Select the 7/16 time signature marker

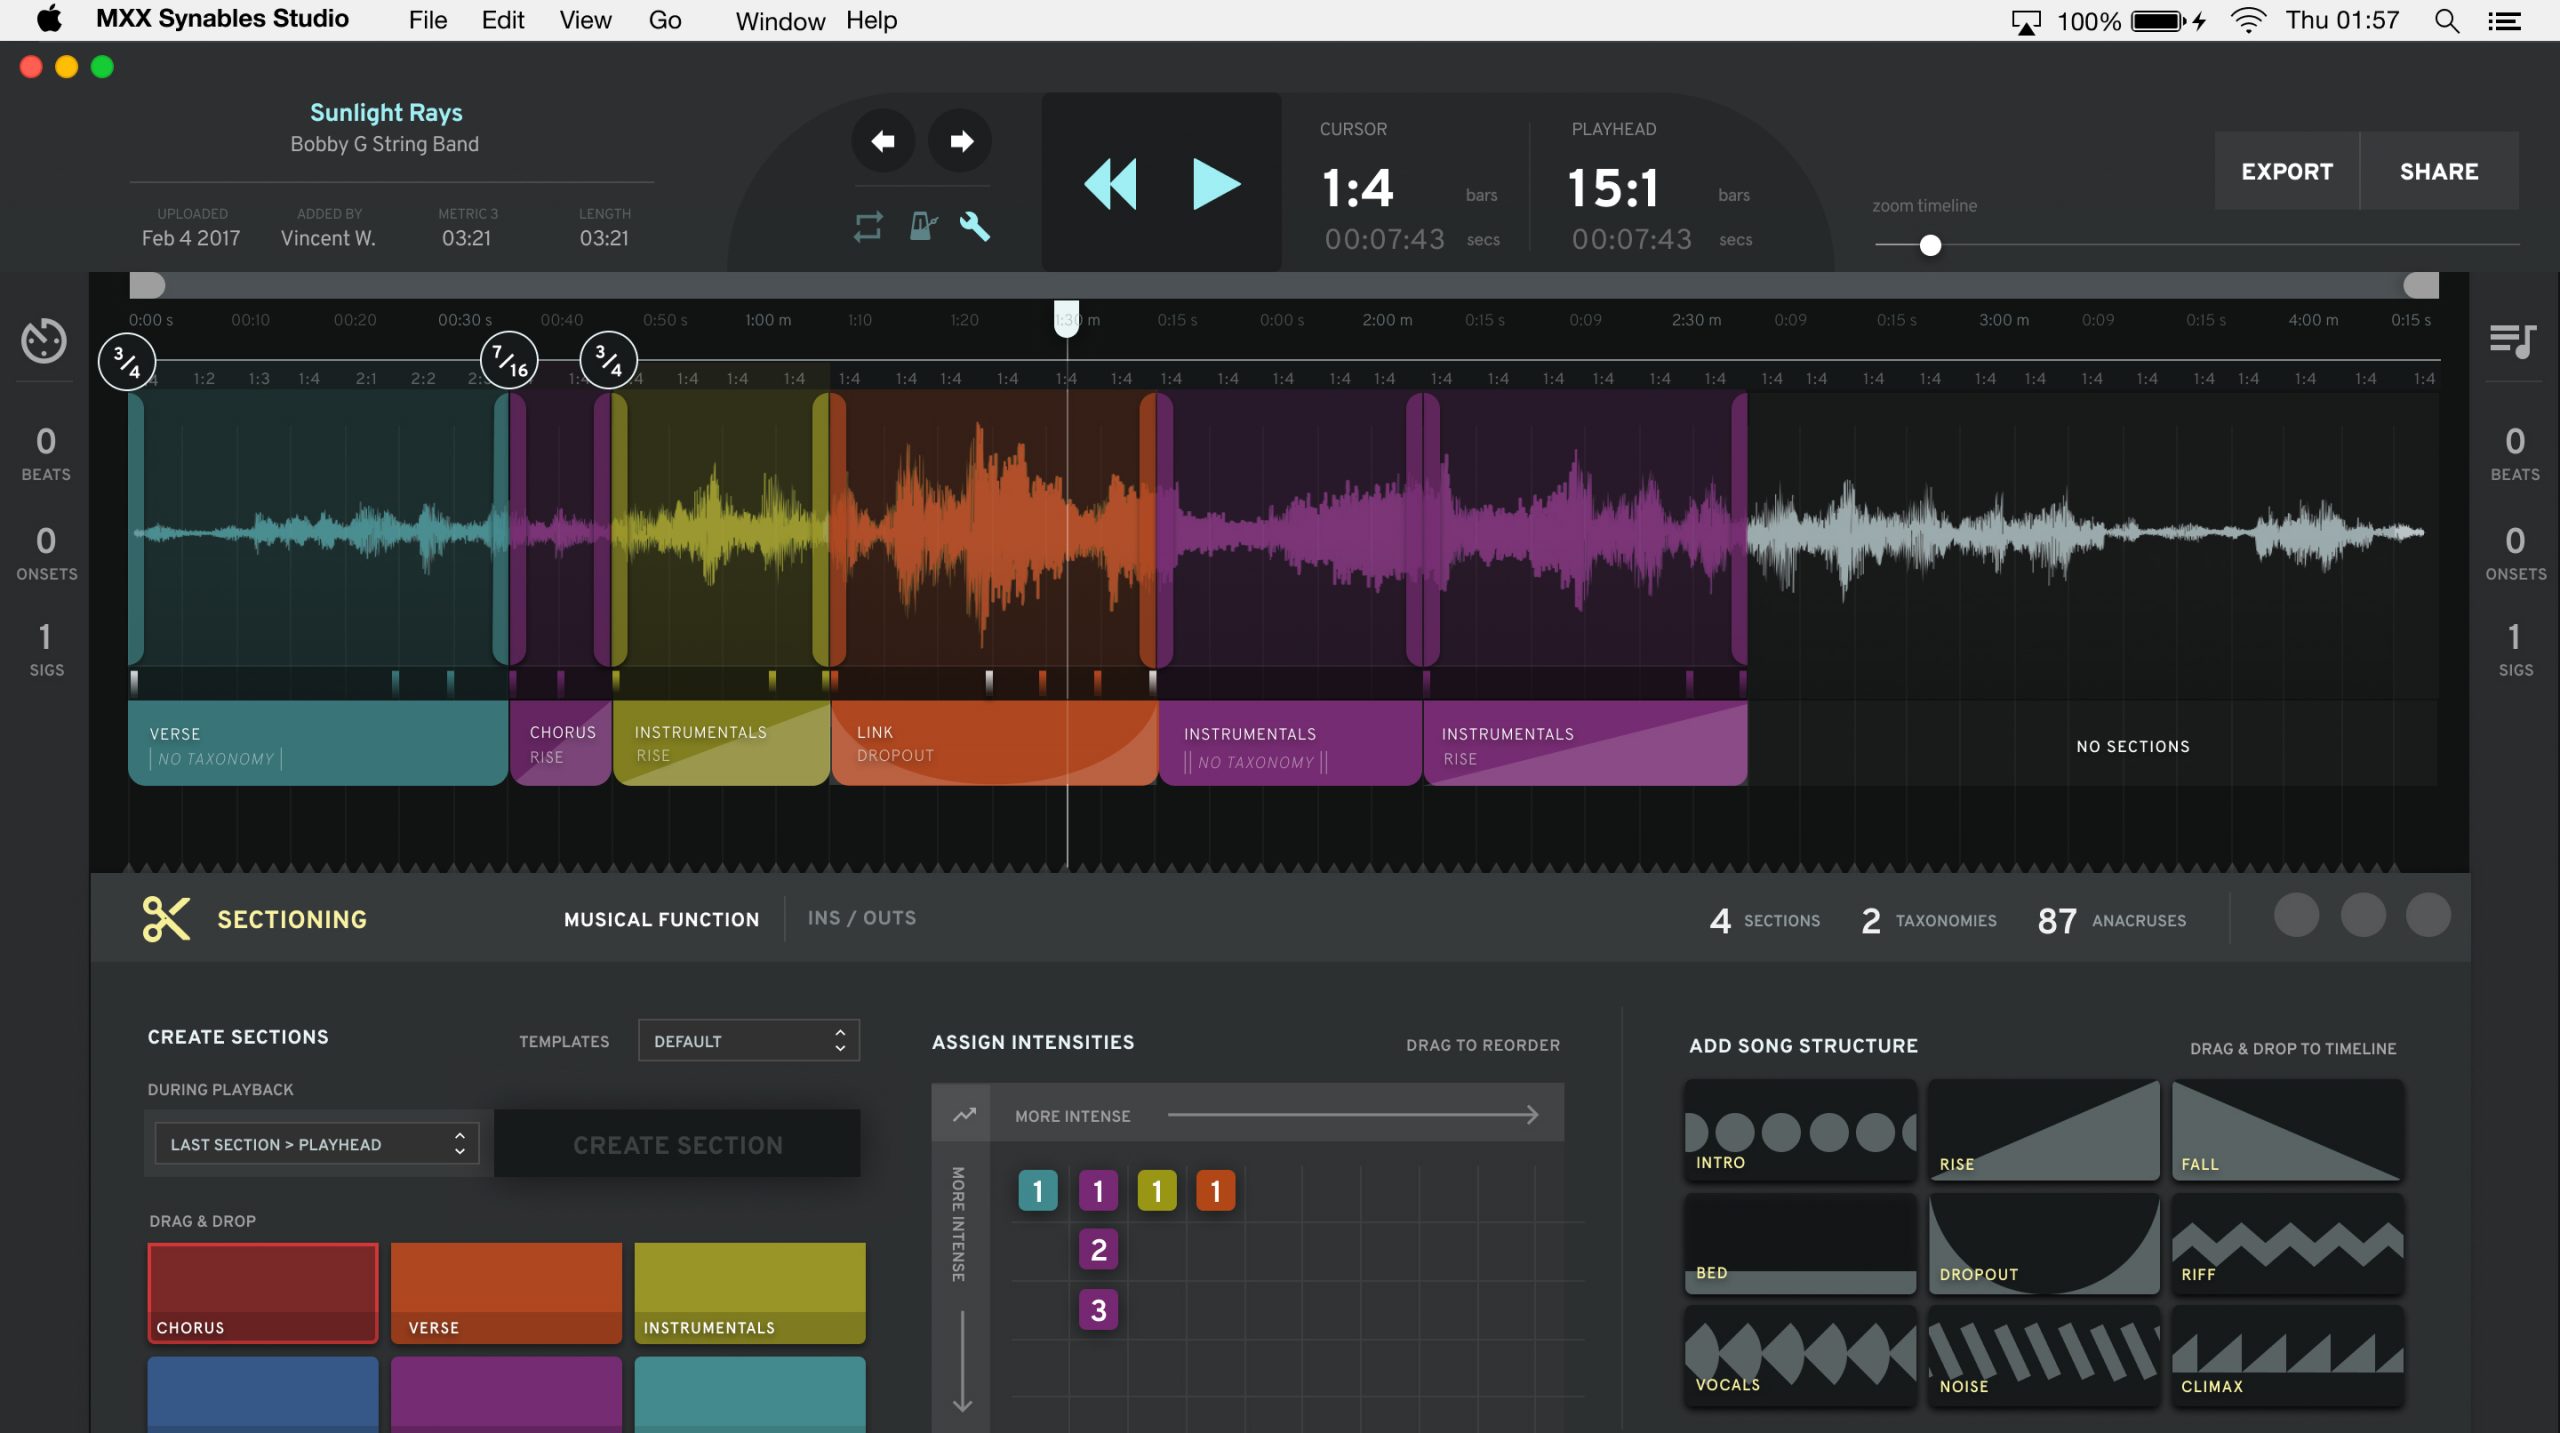(x=509, y=361)
